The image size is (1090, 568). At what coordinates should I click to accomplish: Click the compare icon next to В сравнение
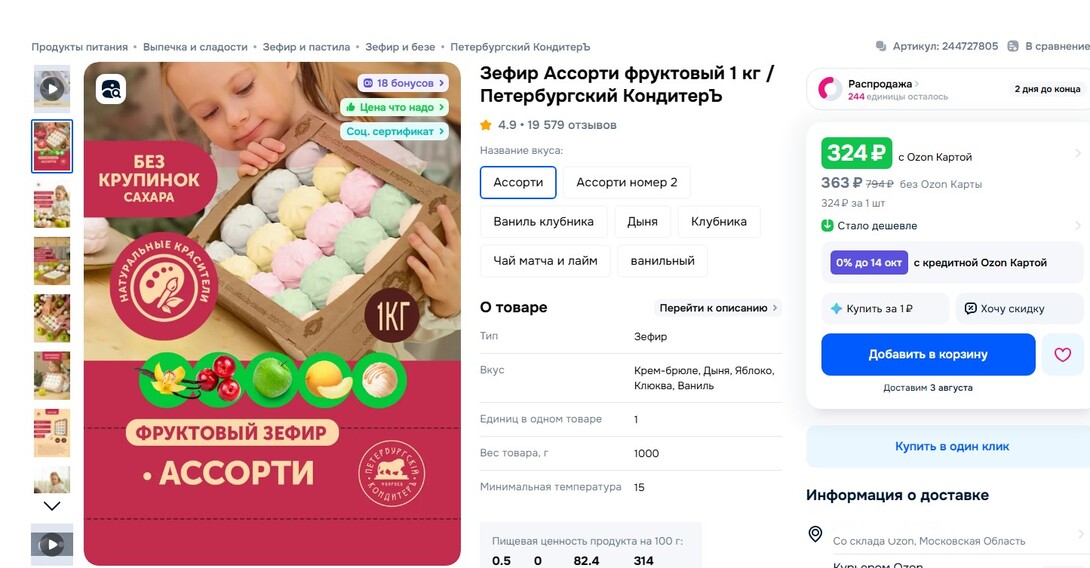[1013, 47]
